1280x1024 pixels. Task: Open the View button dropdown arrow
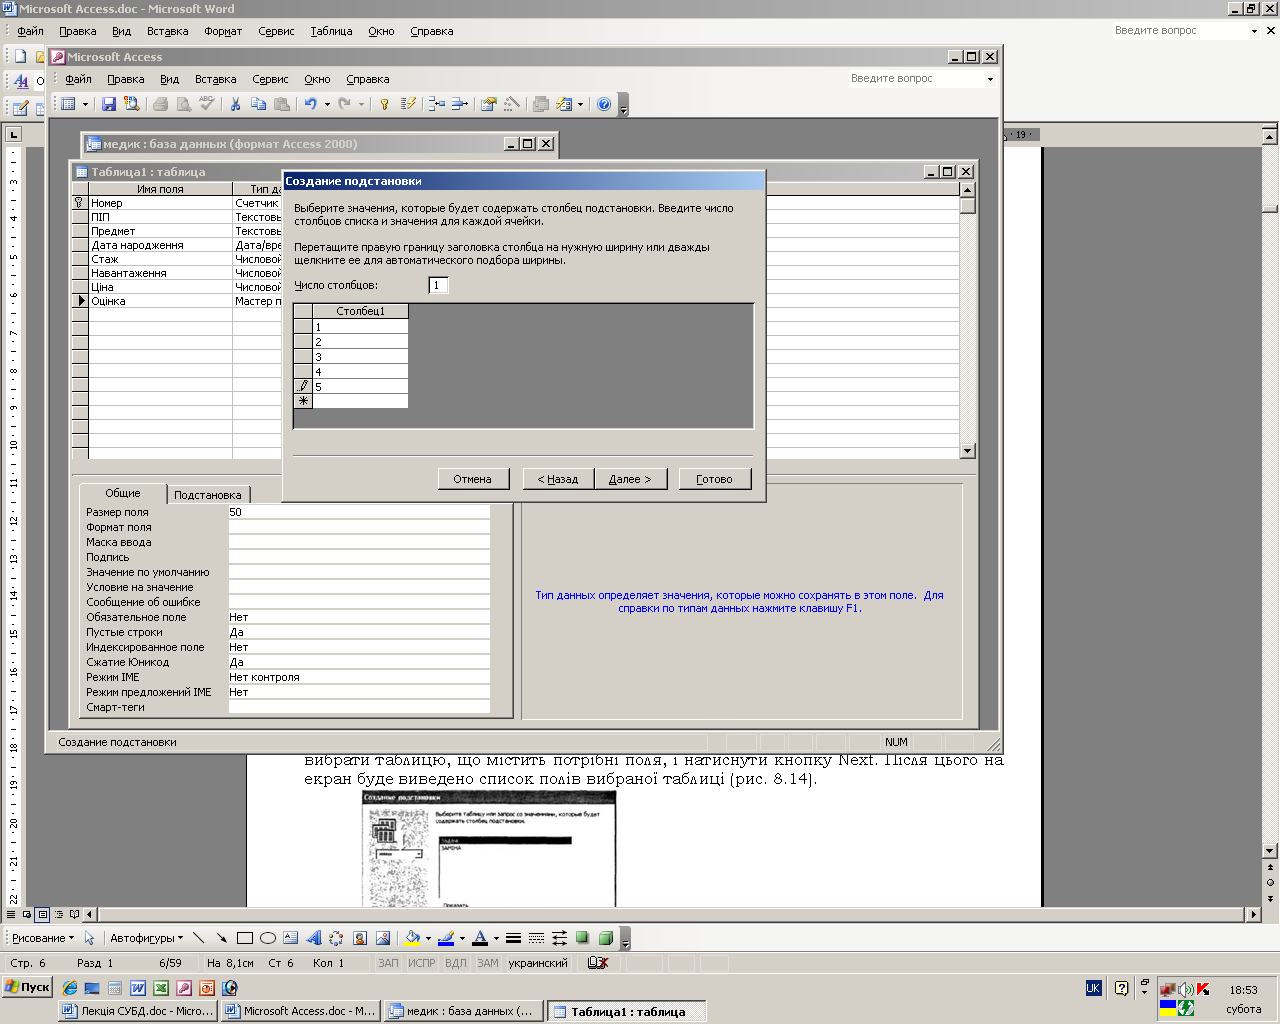coord(85,104)
